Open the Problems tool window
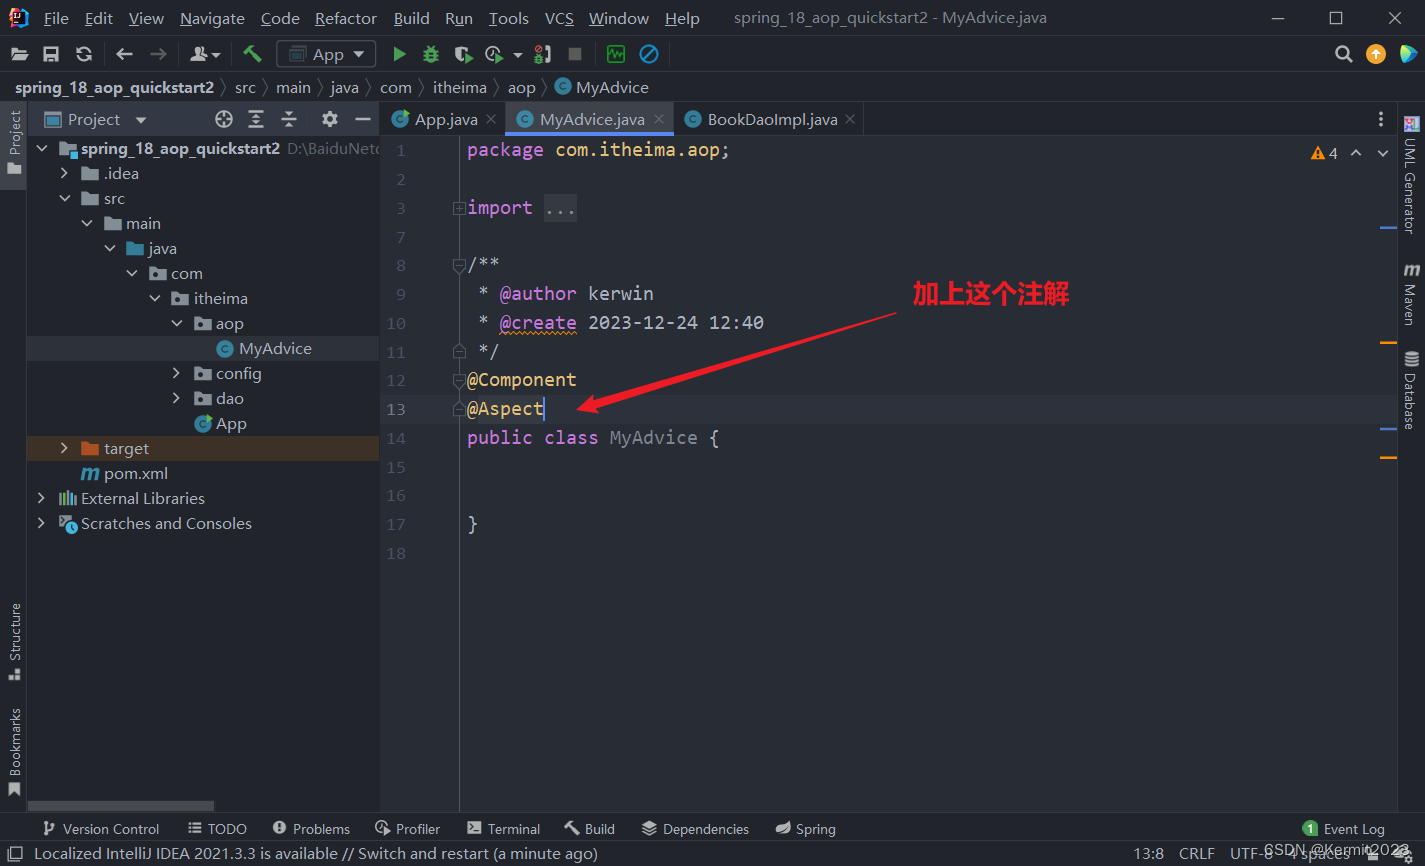This screenshot has height=866, width=1425. click(311, 829)
